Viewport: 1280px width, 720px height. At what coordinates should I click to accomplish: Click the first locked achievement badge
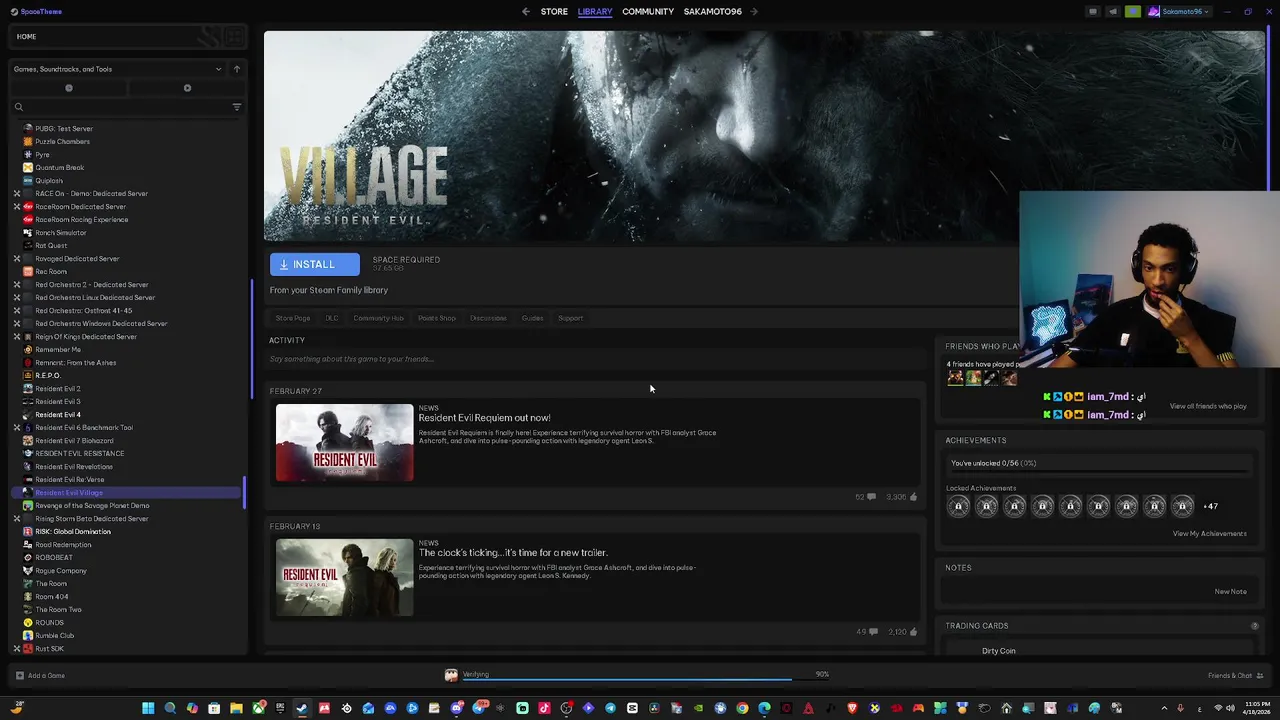pyautogui.click(x=958, y=506)
